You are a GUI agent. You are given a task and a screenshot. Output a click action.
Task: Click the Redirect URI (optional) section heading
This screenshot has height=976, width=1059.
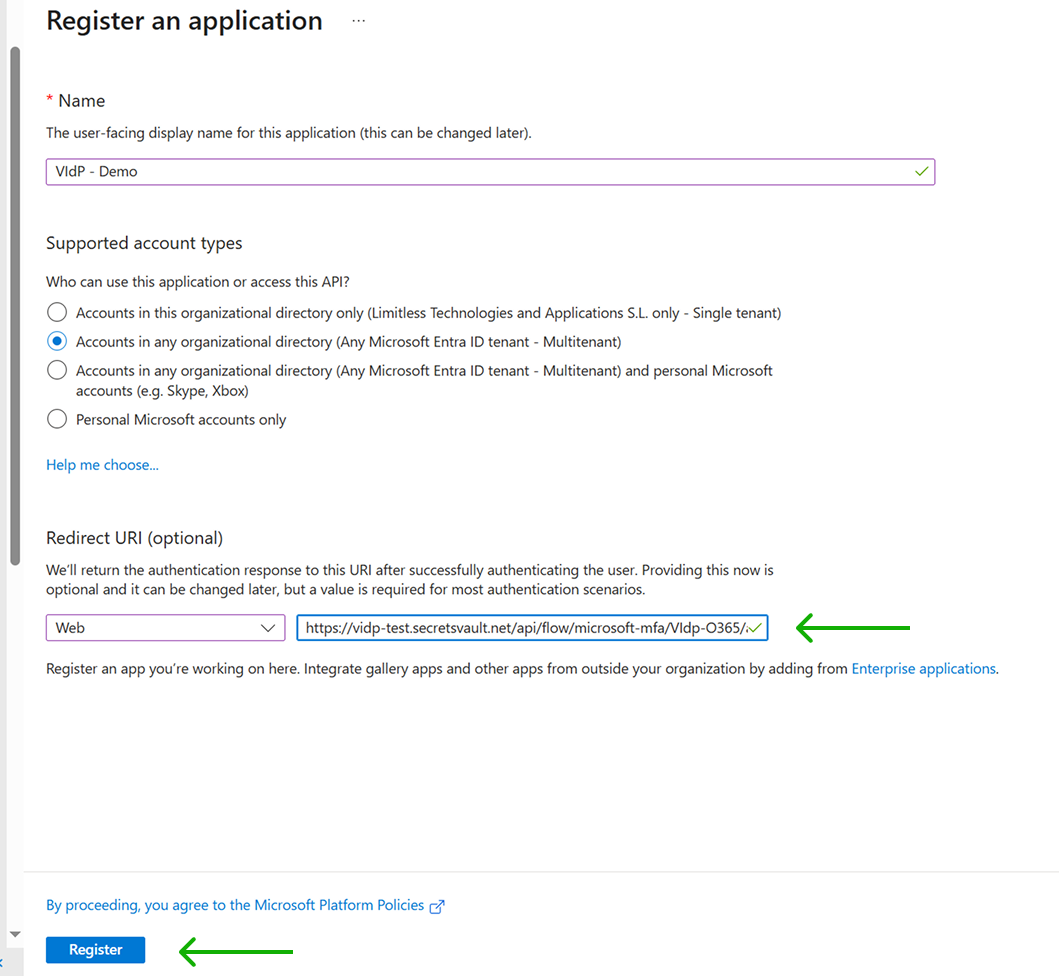click(x=134, y=538)
